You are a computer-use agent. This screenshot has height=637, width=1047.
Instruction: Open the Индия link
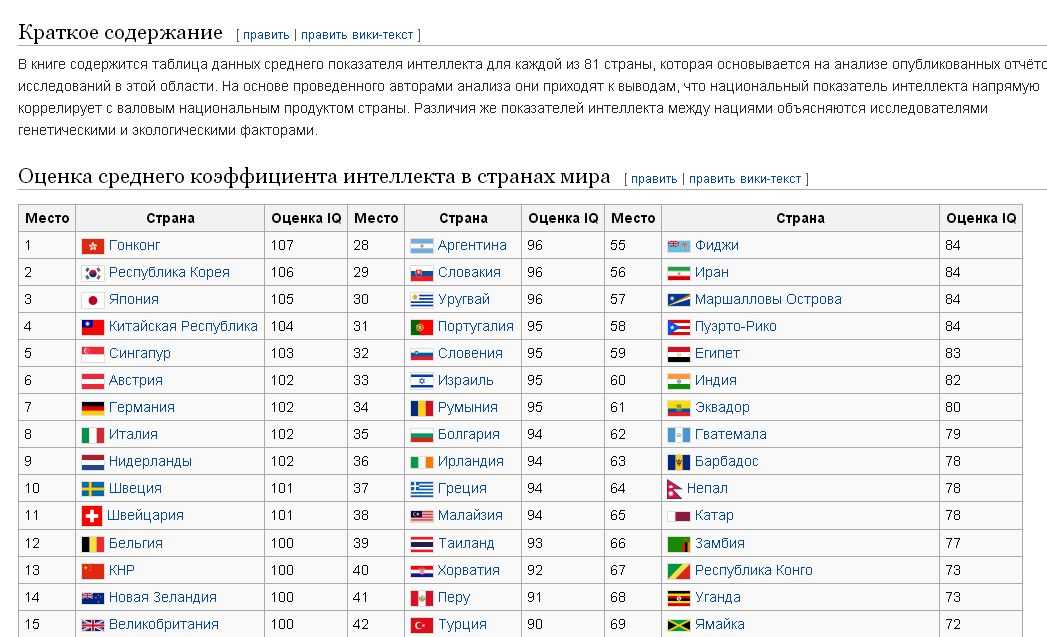click(x=716, y=381)
